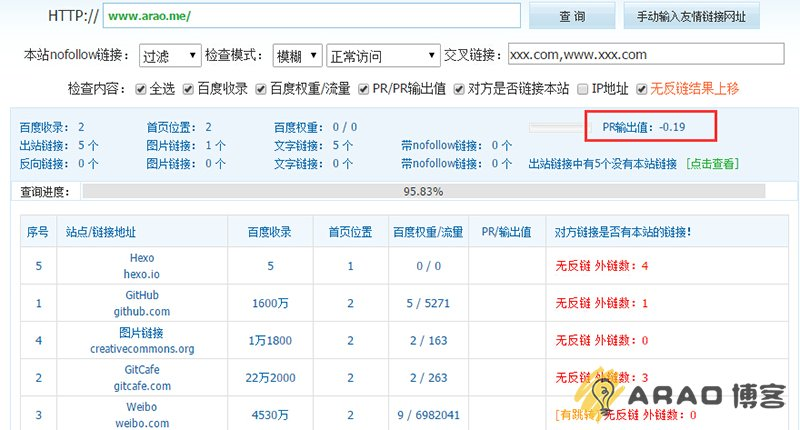
Task: Click the 4530万 cell for Weibo
Action: 270,415
